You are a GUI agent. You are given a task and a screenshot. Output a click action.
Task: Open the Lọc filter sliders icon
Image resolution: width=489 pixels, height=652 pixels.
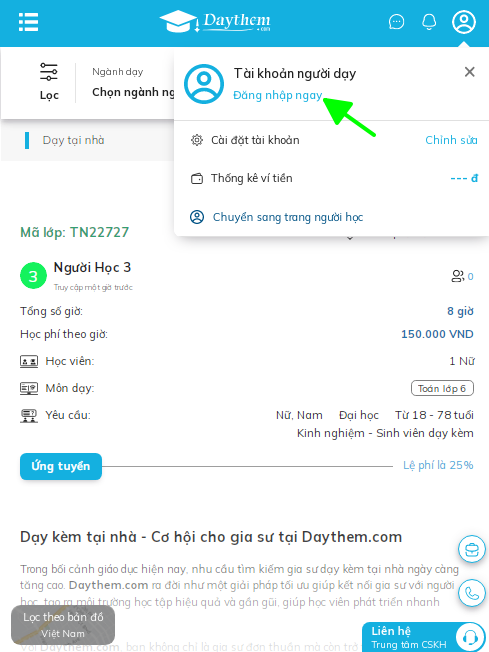(49, 72)
